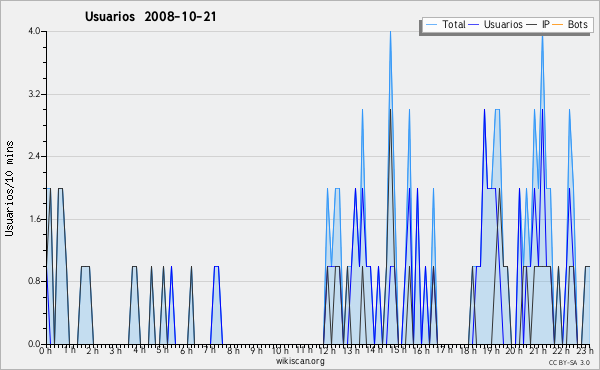Click the '21 h' x-axis label
600x370 pixels.
click(x=538, y=350)
